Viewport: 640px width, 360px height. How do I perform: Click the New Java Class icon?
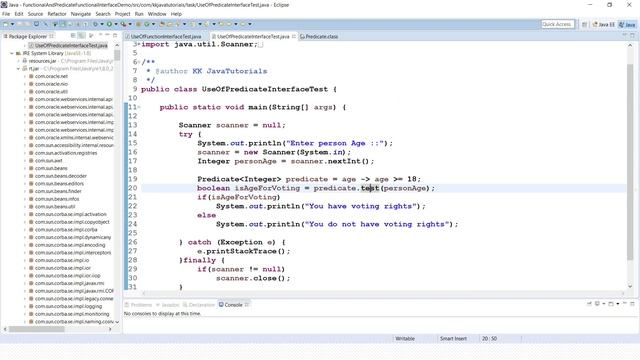(x=147, y=24)
